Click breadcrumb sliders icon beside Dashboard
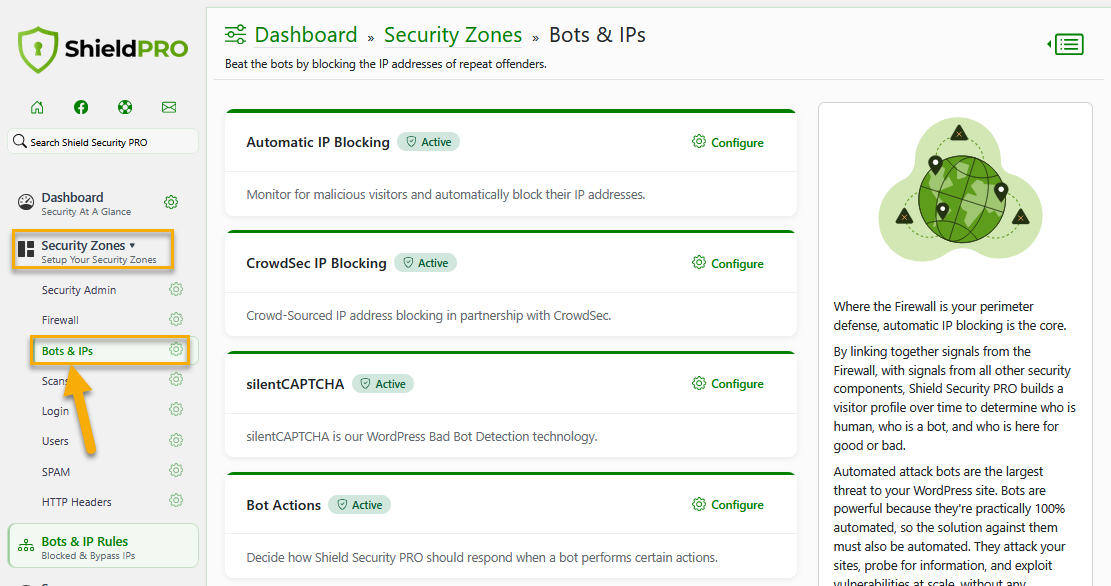Screen dimensions: 1111x586 [235, 34]
